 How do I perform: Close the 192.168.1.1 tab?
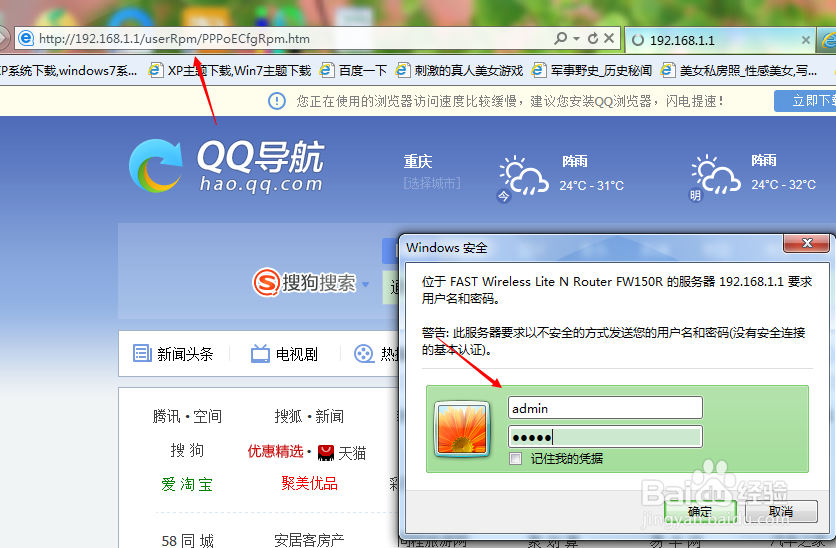[806, 40]
